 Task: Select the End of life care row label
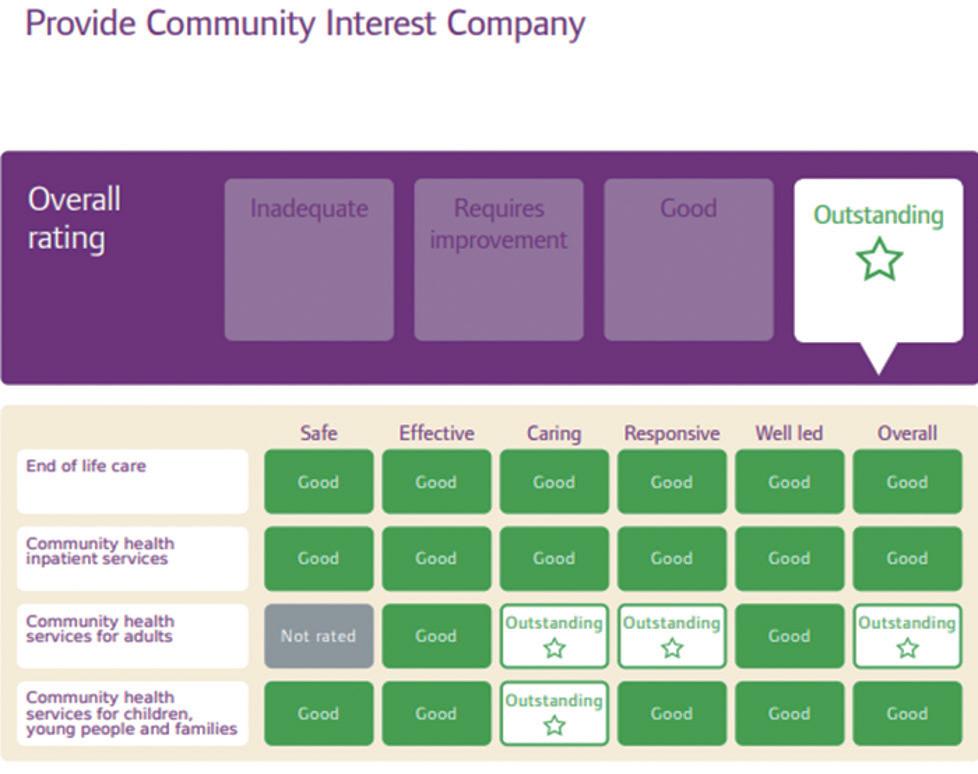[x=133, y=481]
